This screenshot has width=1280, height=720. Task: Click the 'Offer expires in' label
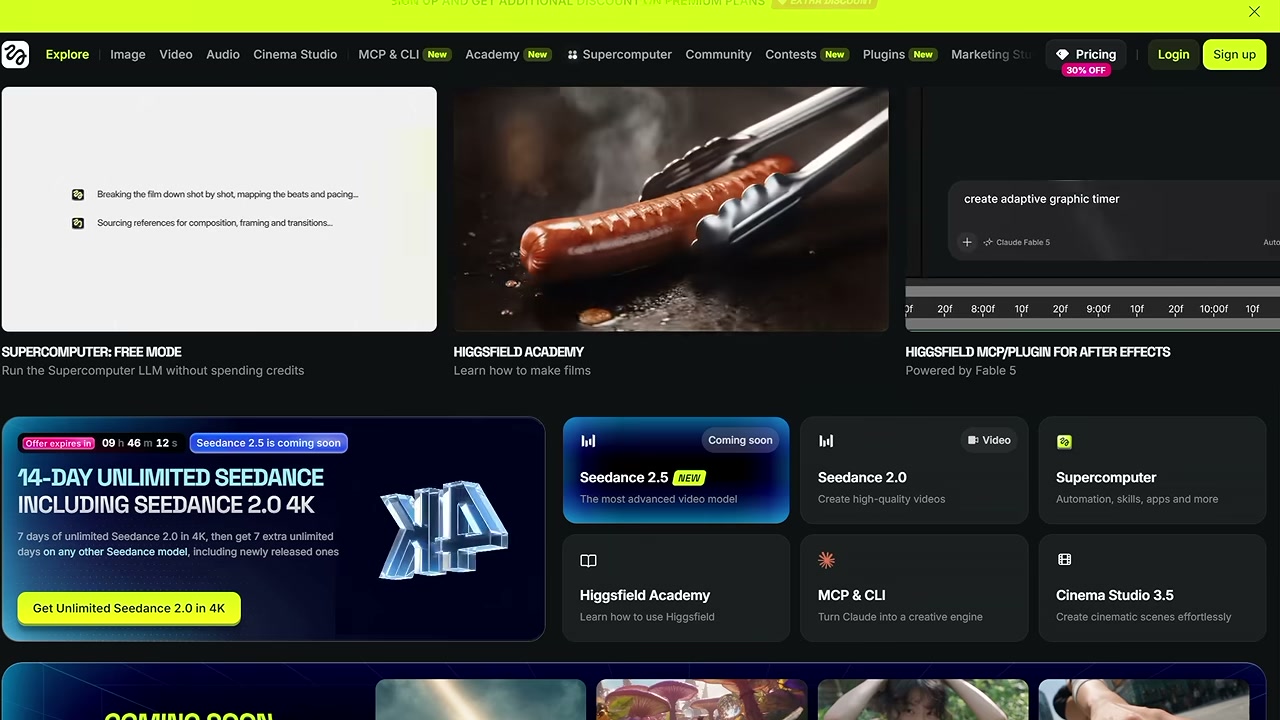59,443
